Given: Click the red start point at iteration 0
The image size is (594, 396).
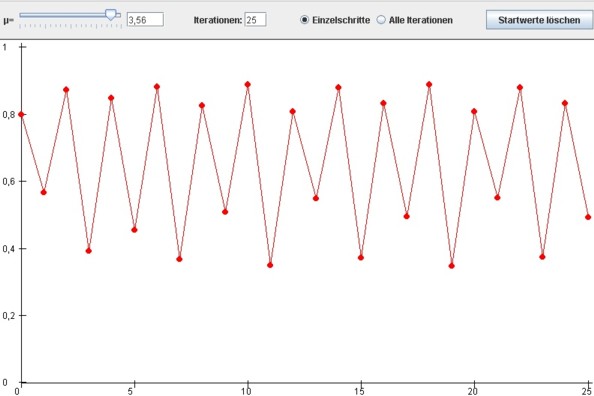Looking at the screenshot, I should pyautogui.click(x=21, y=114).
